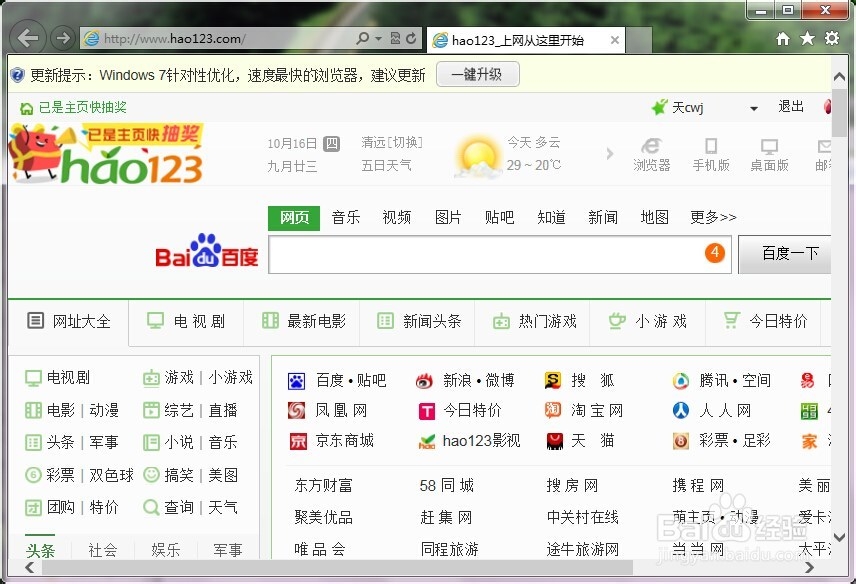This screenshot has width=856, height=584.
Task: Switch to the 最新电影 navigation tab
Action: (x=301, y=322)
